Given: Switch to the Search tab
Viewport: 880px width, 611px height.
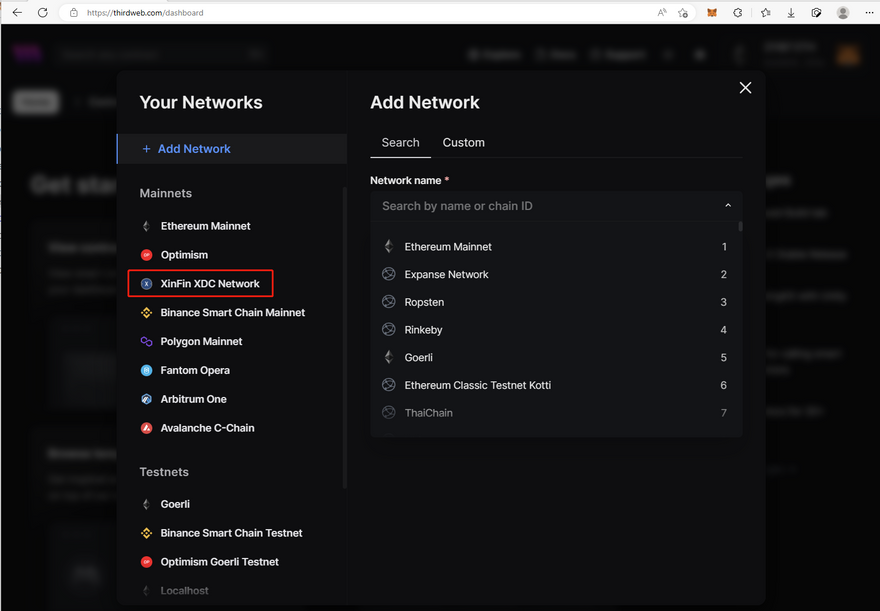Looking at the screenshot, I should 400,143.
